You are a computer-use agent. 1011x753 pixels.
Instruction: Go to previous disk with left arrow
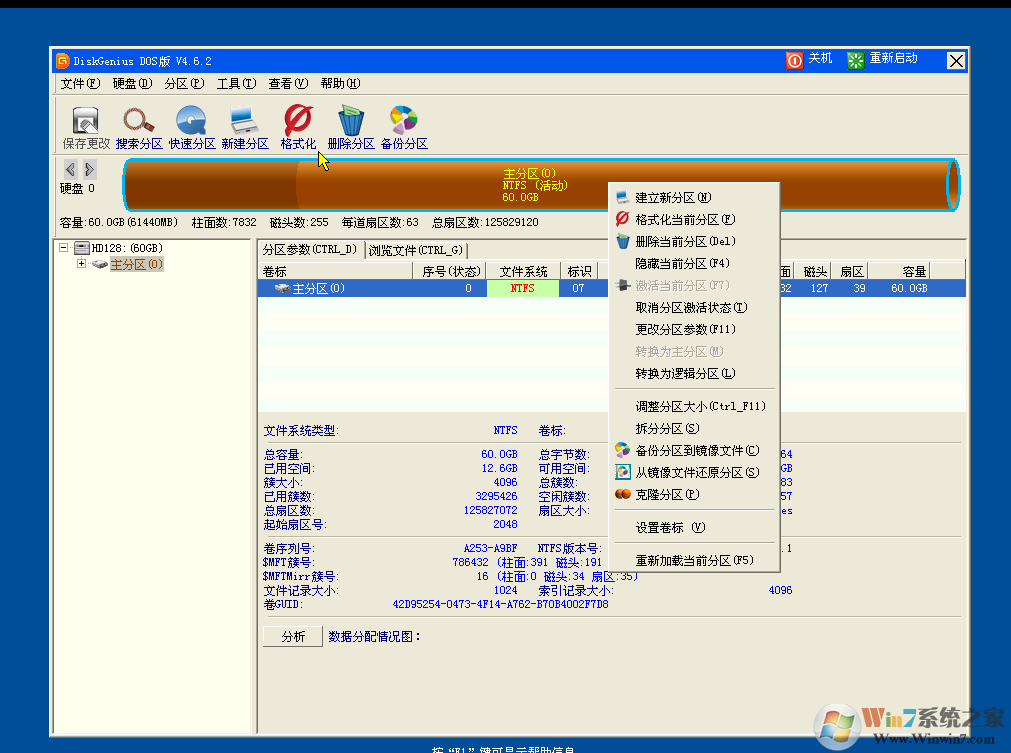pyautogui.click(x=70, y=169)
